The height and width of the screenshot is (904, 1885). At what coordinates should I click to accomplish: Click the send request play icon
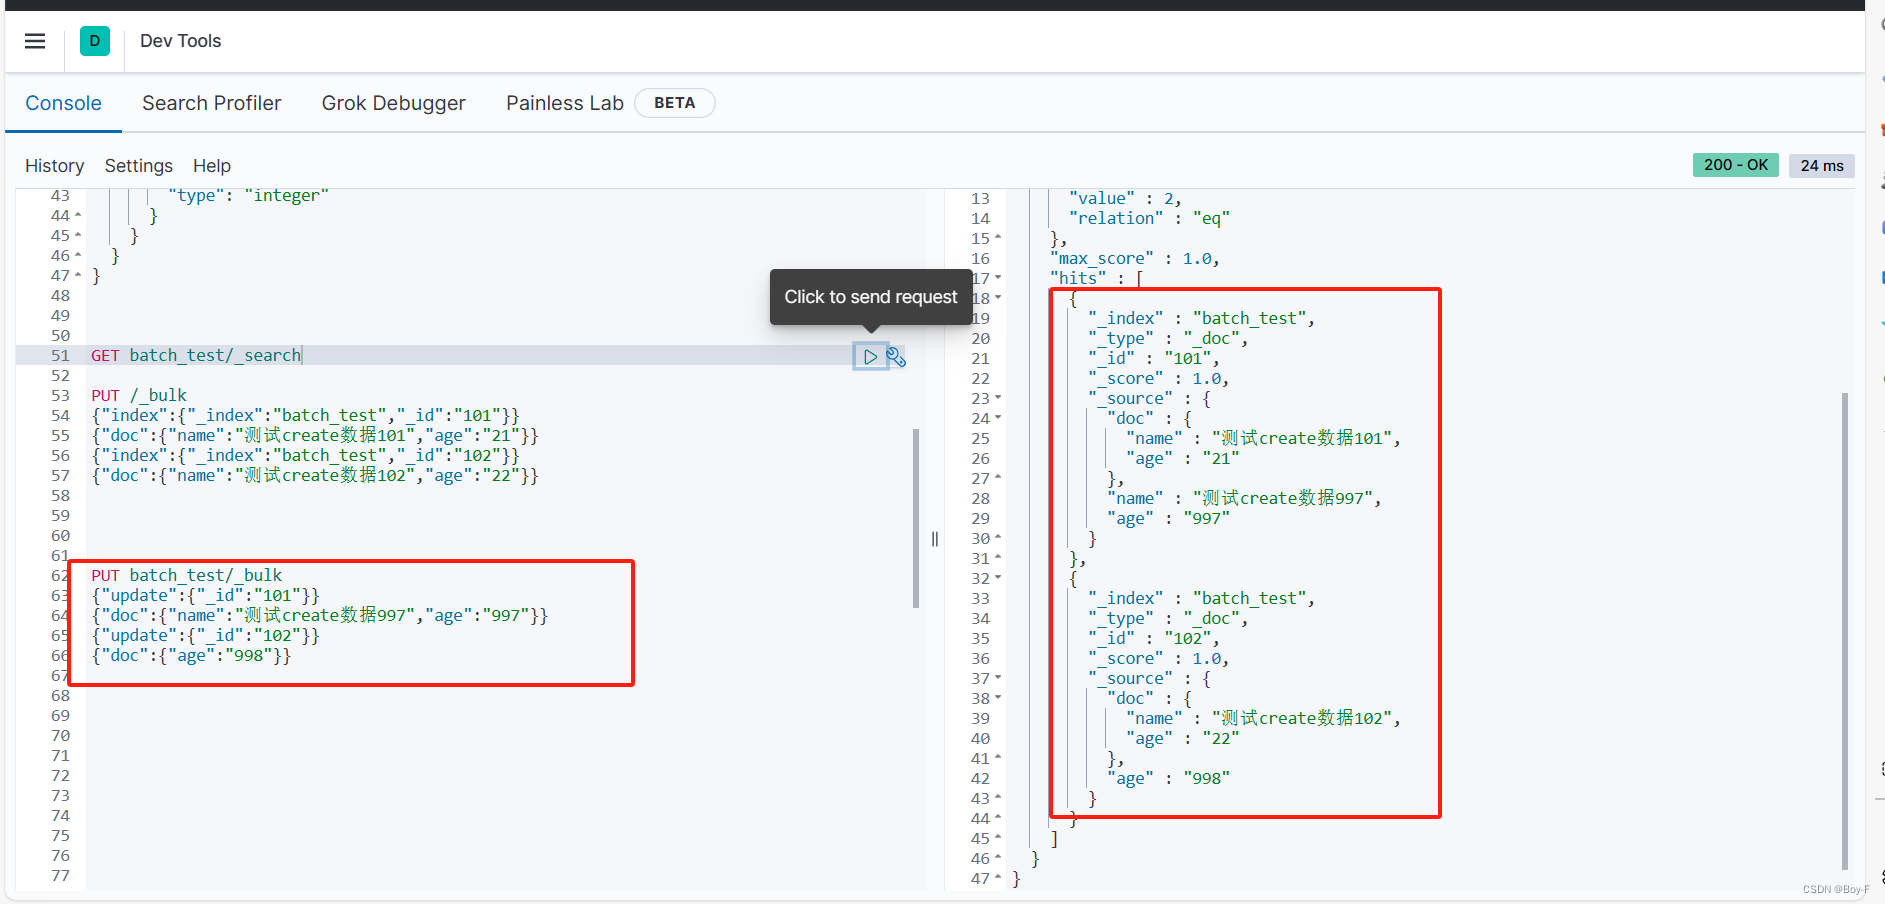point(870,356)
